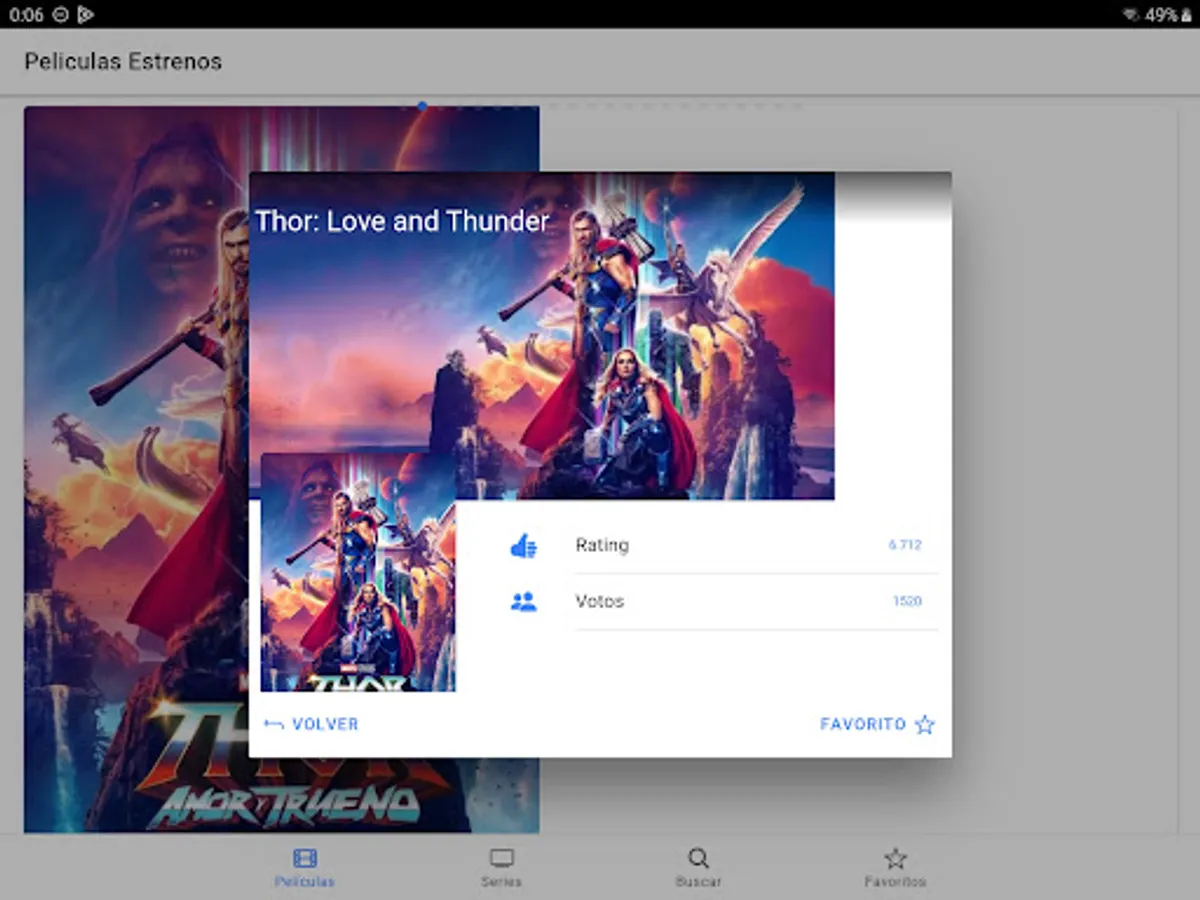The image size is (1200, 900).
Task: Go to the Favoritos tab
Action: (895, 868)
